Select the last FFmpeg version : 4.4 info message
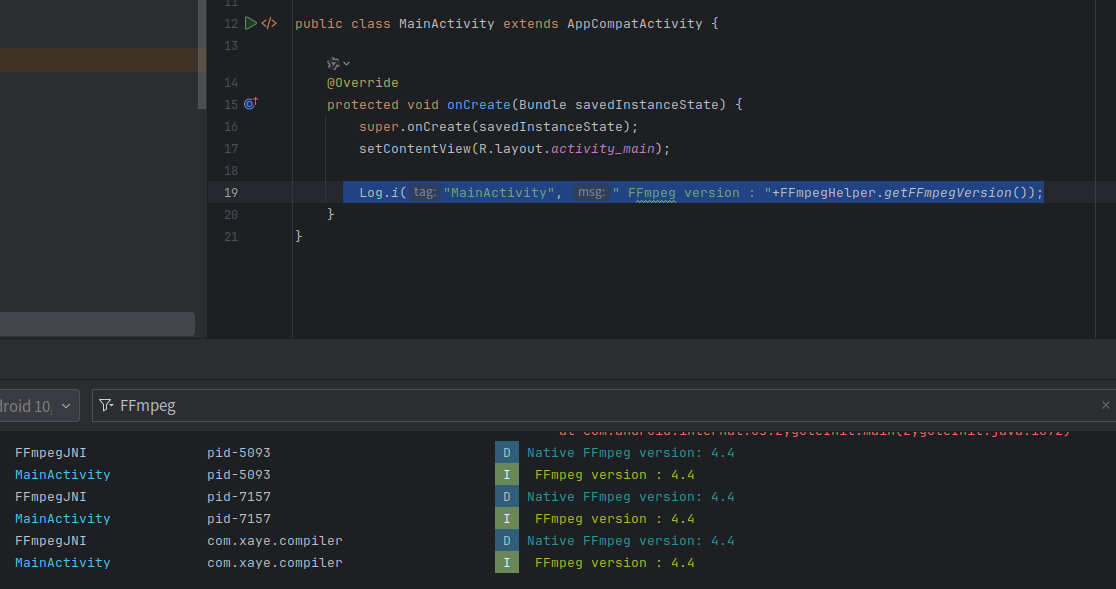Image resolution: width=1116 pixels, height=589 pixels. tap(614, 563)
